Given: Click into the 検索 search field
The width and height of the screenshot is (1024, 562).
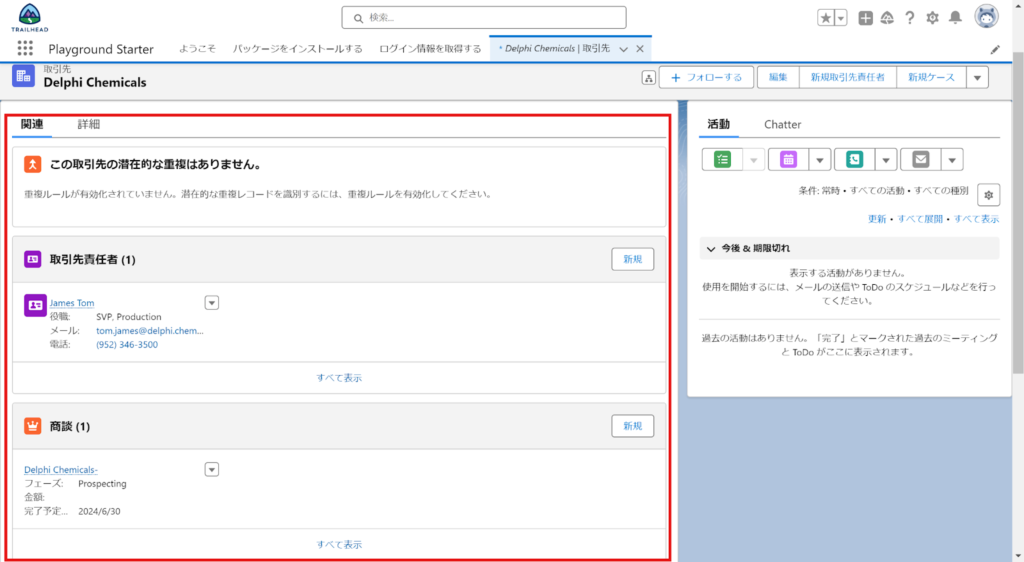Looking at the screenshot, I should click(484, 18).
